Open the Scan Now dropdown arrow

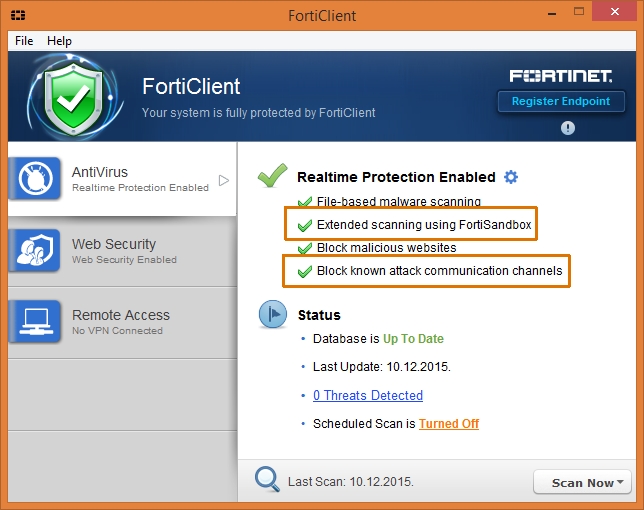click(x=622, y=482)
